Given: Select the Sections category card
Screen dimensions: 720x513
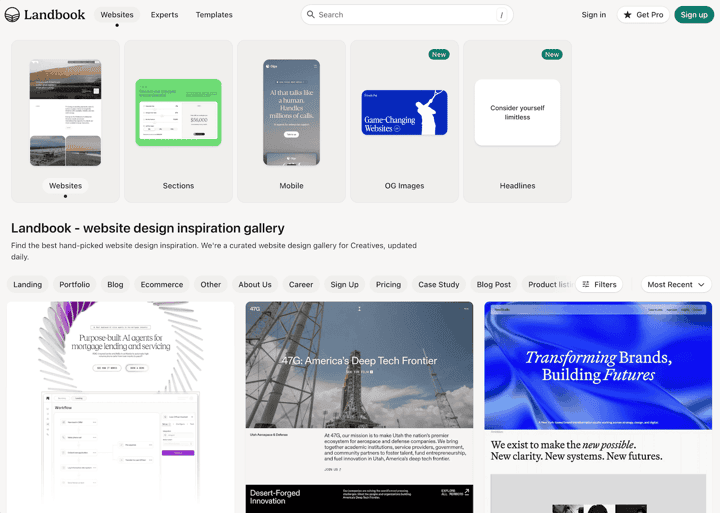Looking at the screenshot, I should pos(178,121).
